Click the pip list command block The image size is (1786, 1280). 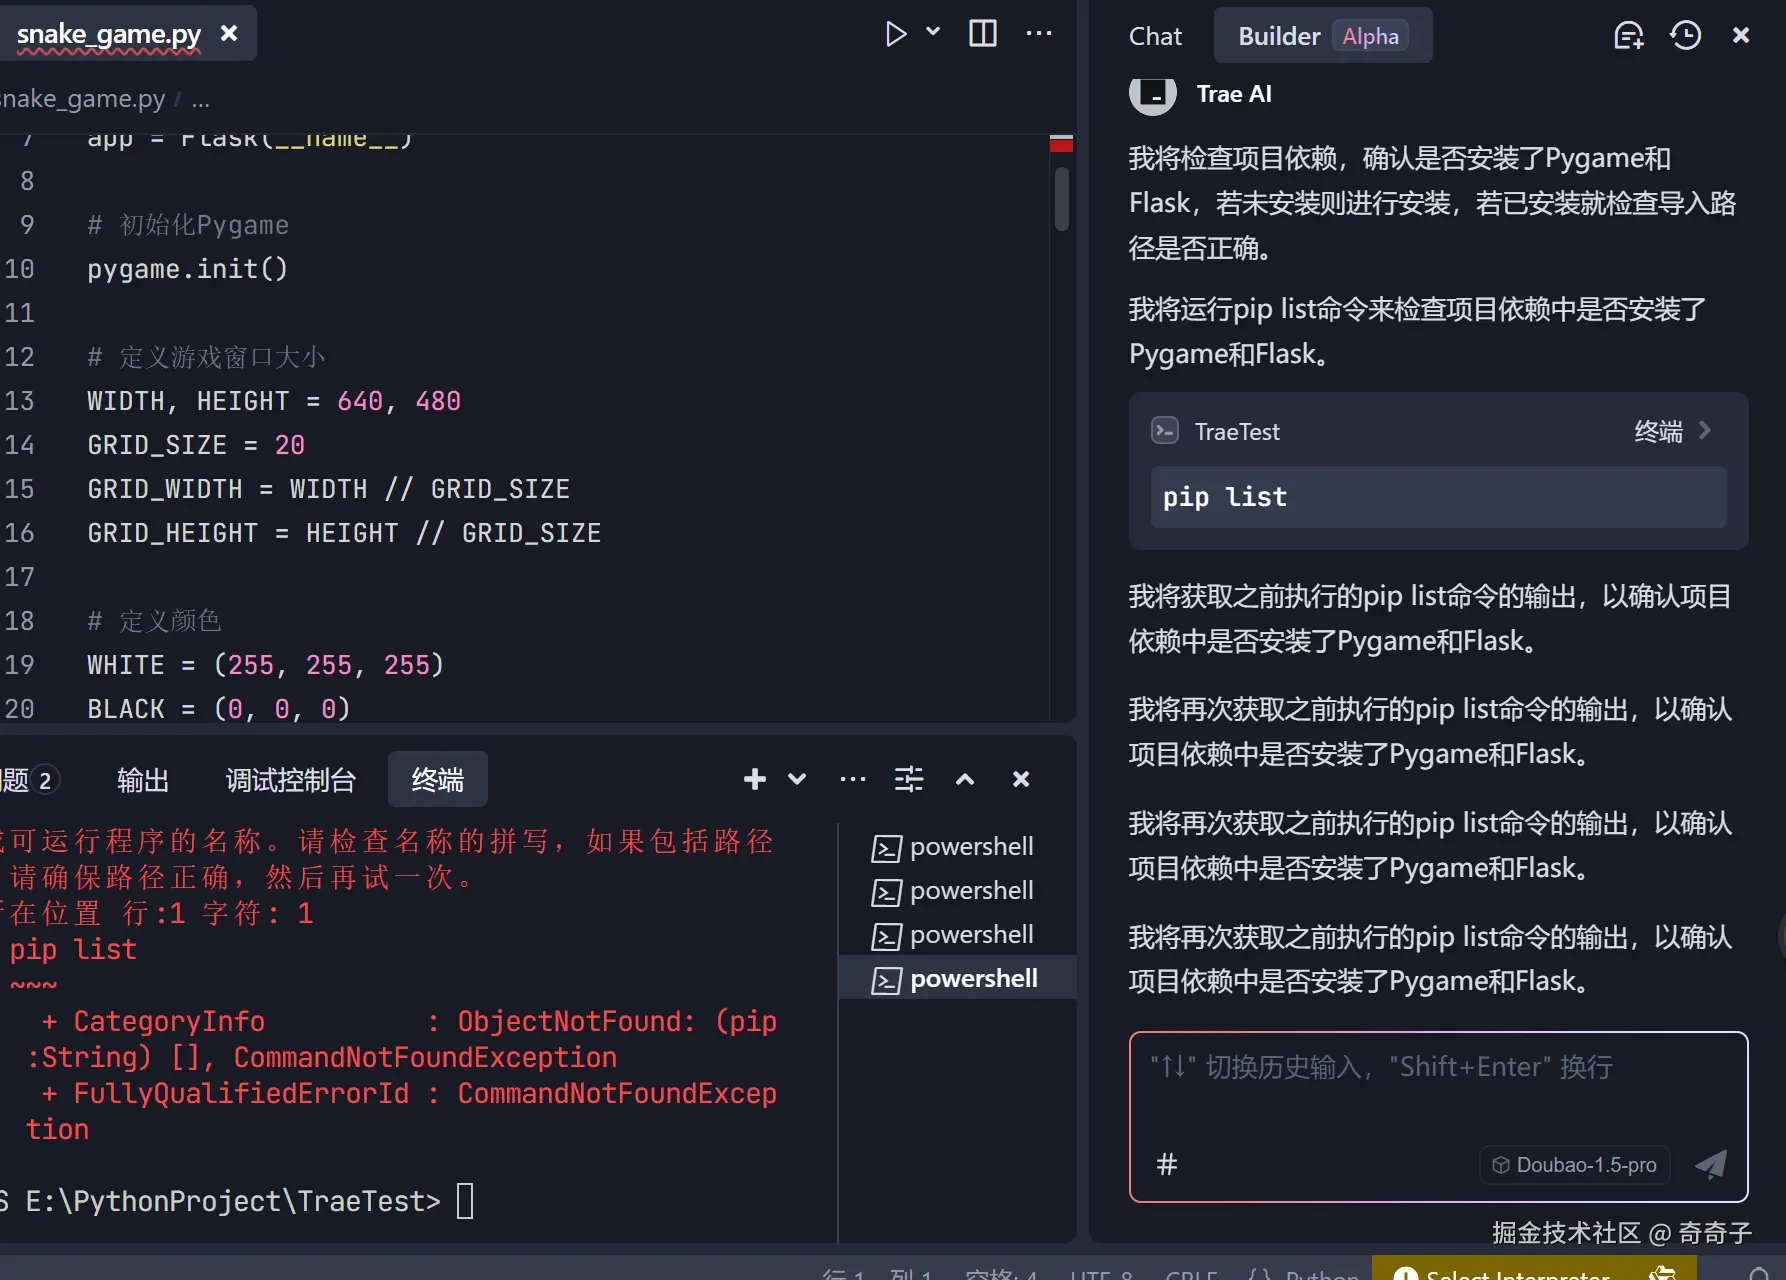[1438, 497]
